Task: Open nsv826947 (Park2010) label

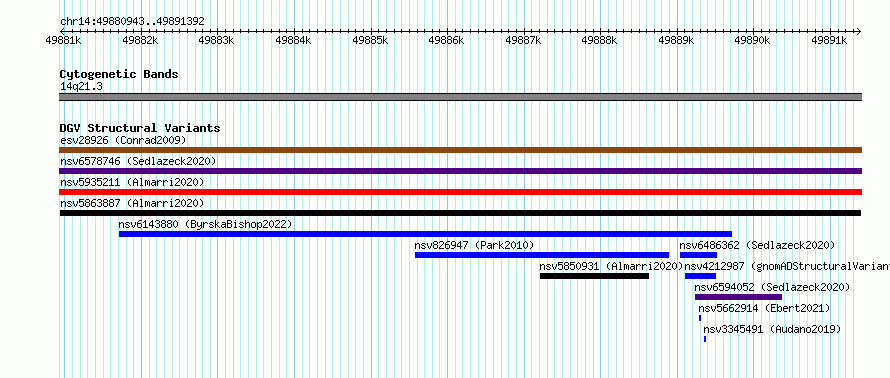Action: [475, 245]
